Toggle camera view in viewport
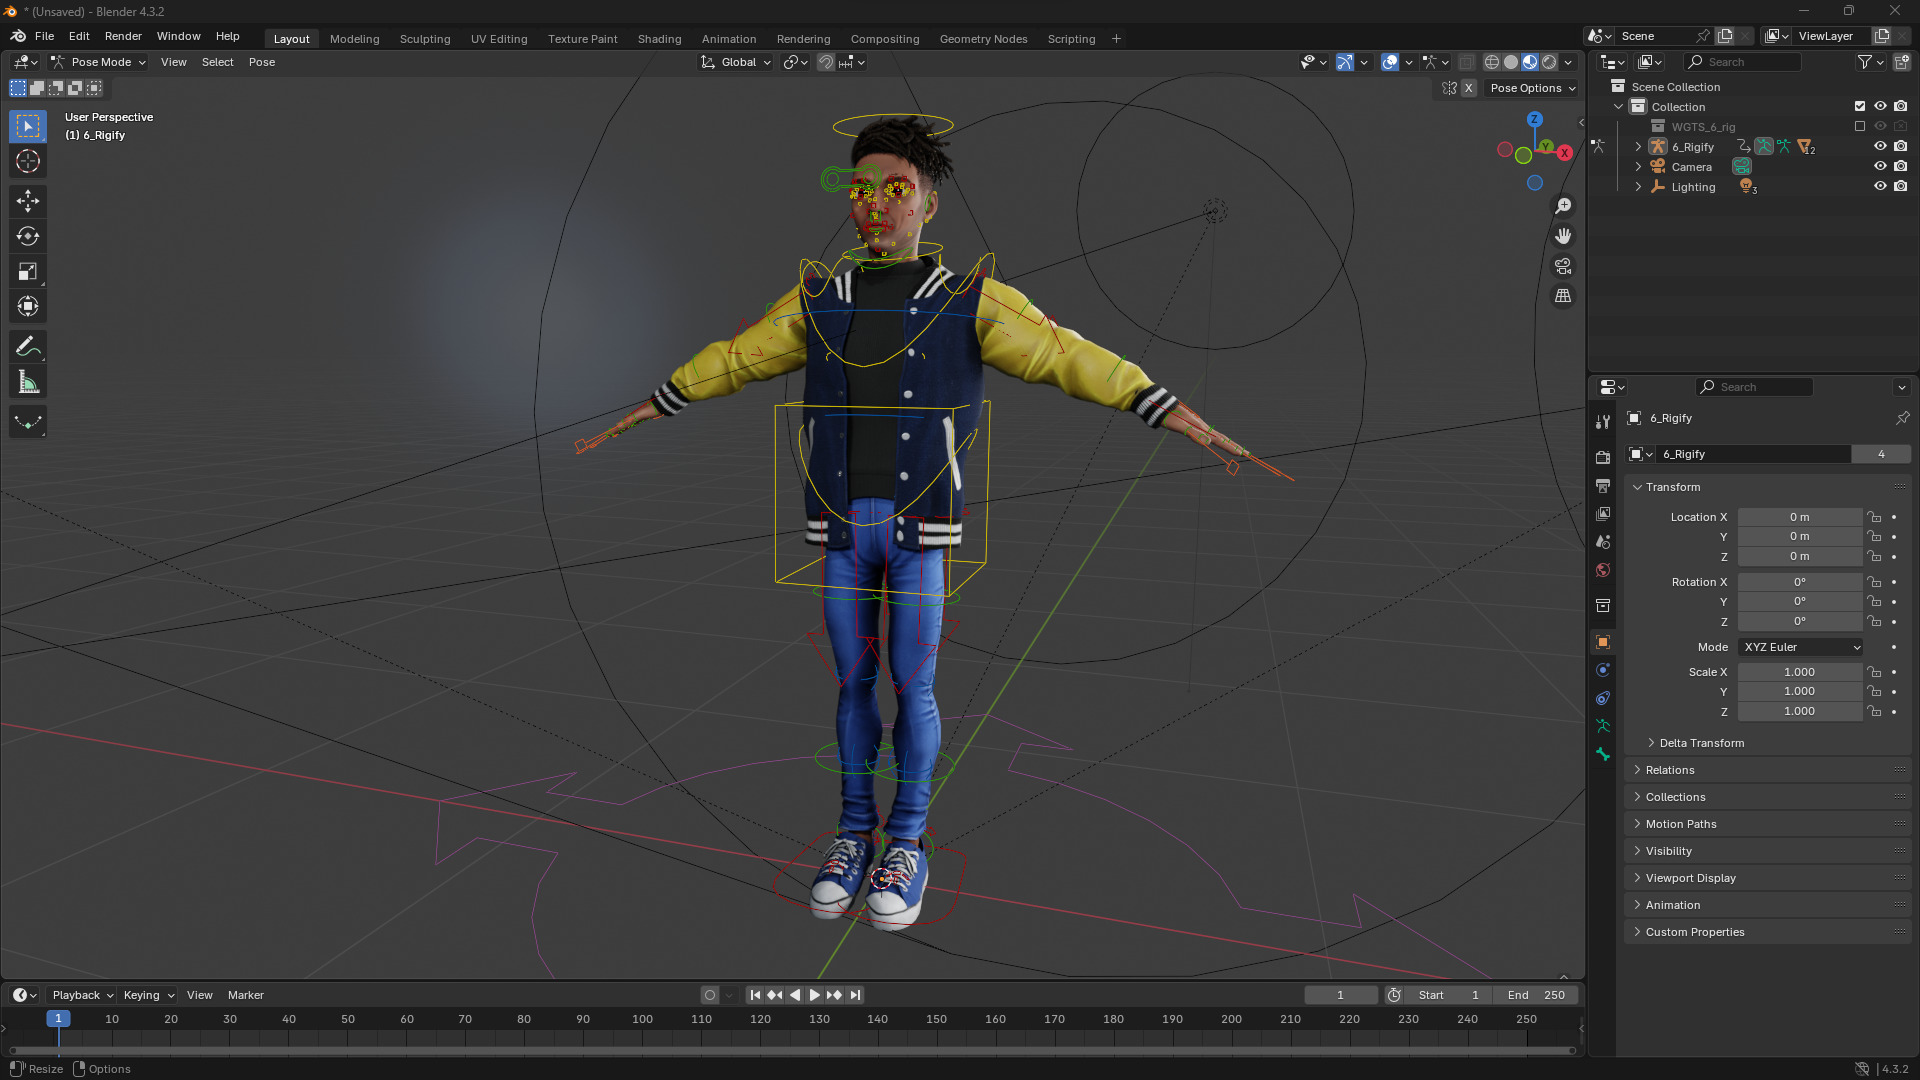The width and height of the screenshot is (1920, 1080). (x=1563, y=266)
